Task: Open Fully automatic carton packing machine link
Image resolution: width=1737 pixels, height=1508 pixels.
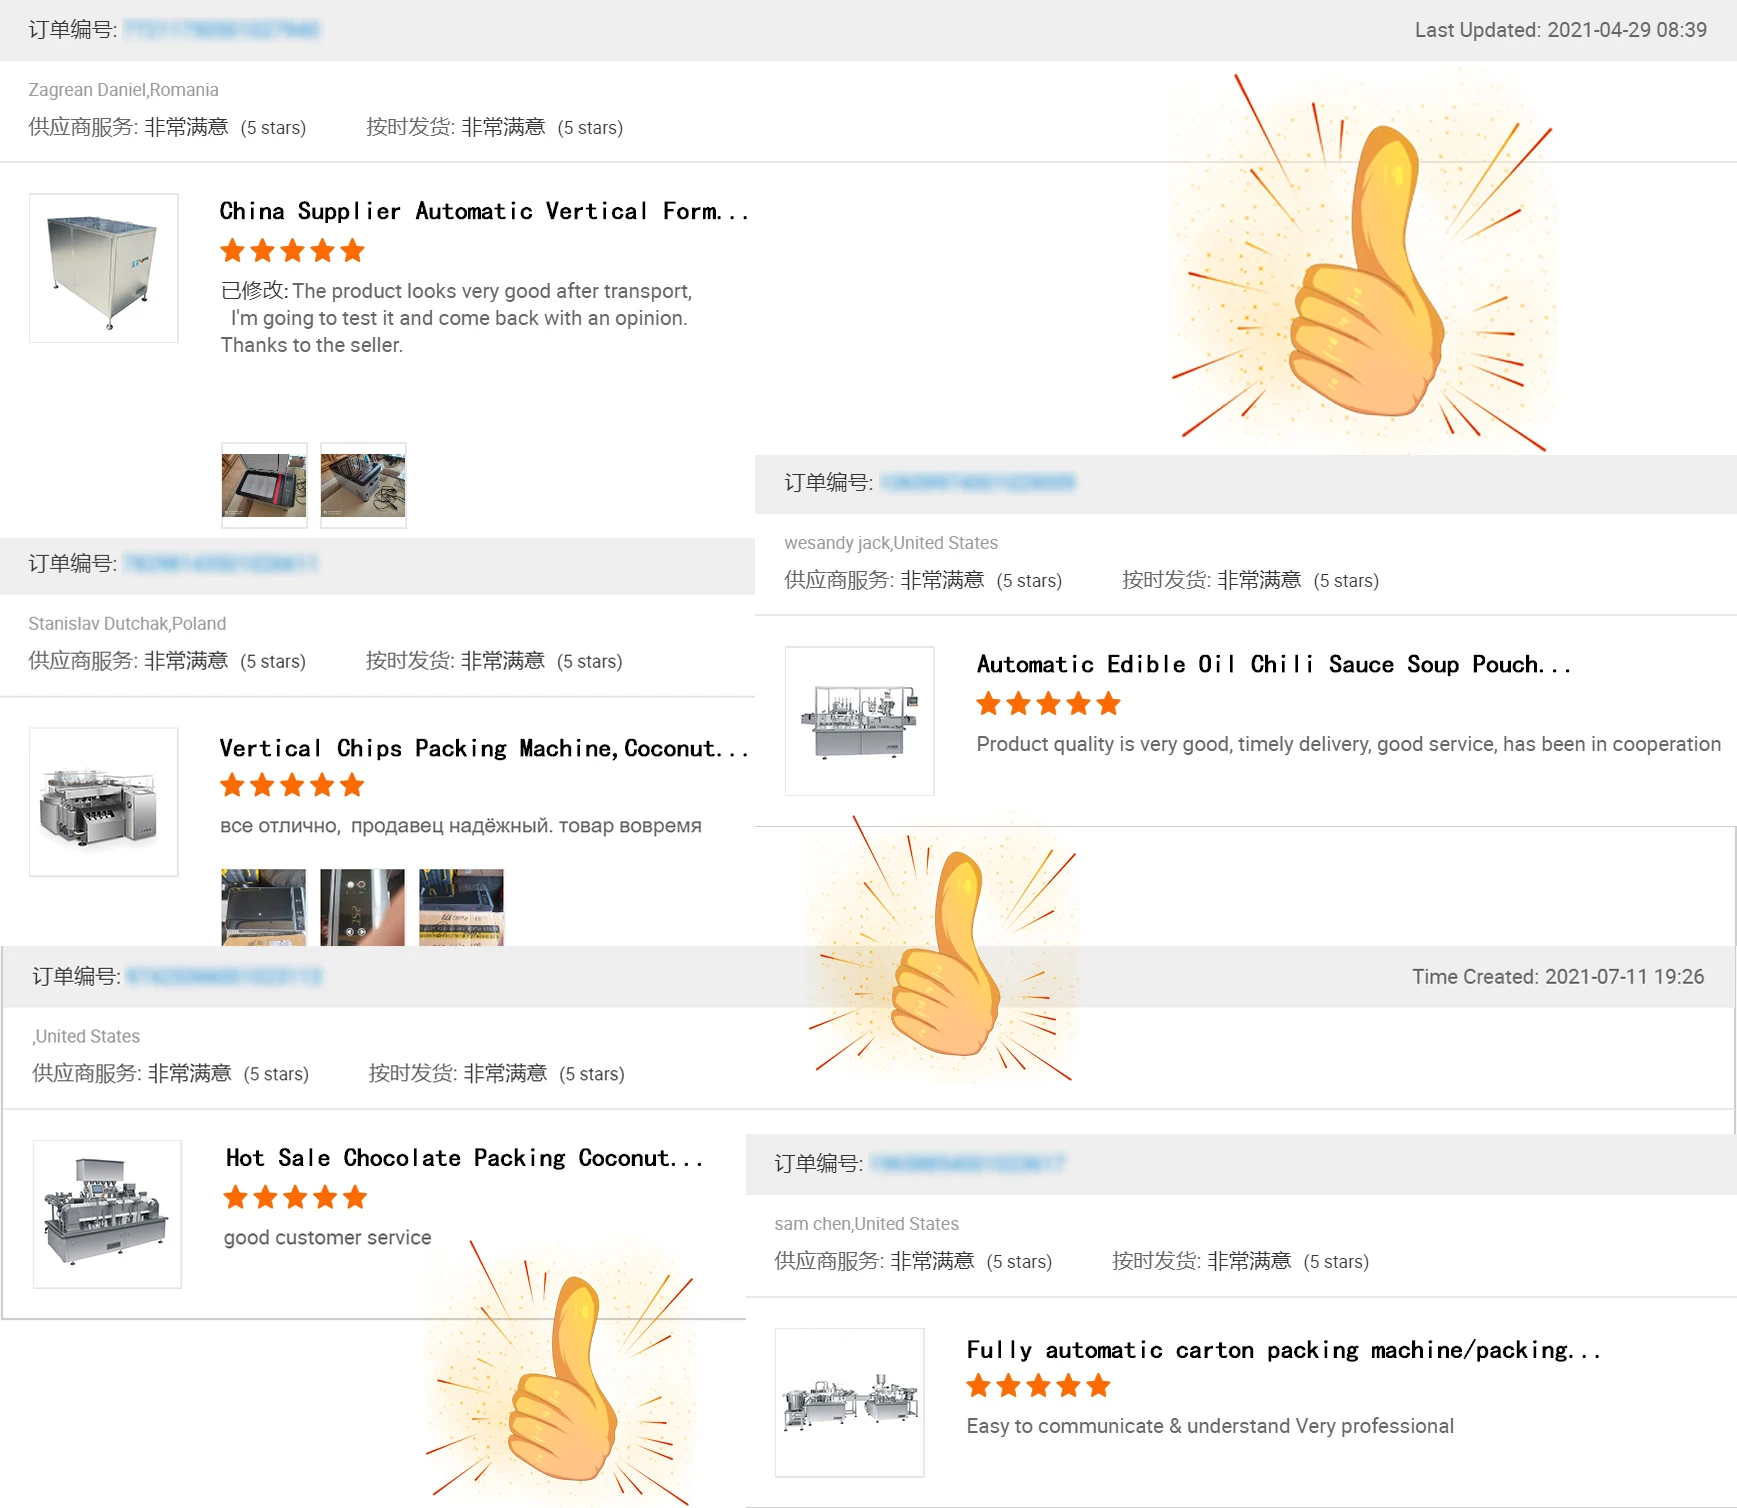Action: [1284, 1350]
